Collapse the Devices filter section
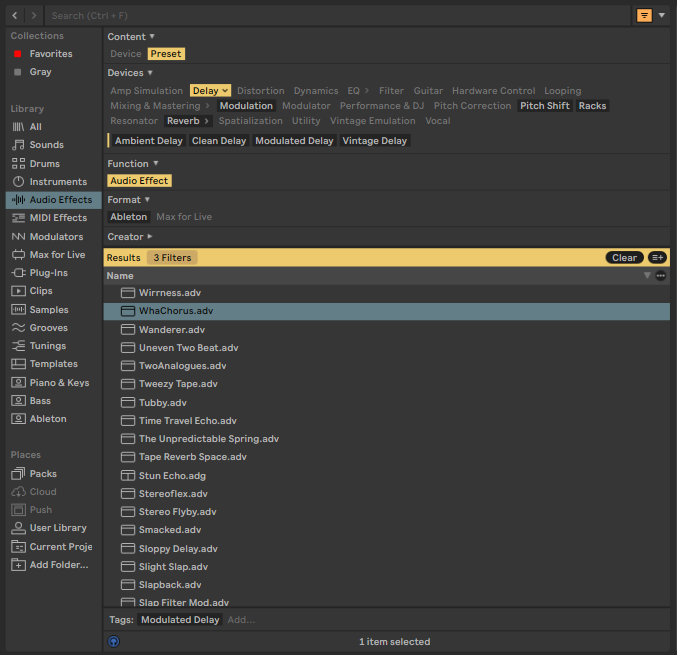Viewport: 677px width, 655px height. [x=150, y=73]
